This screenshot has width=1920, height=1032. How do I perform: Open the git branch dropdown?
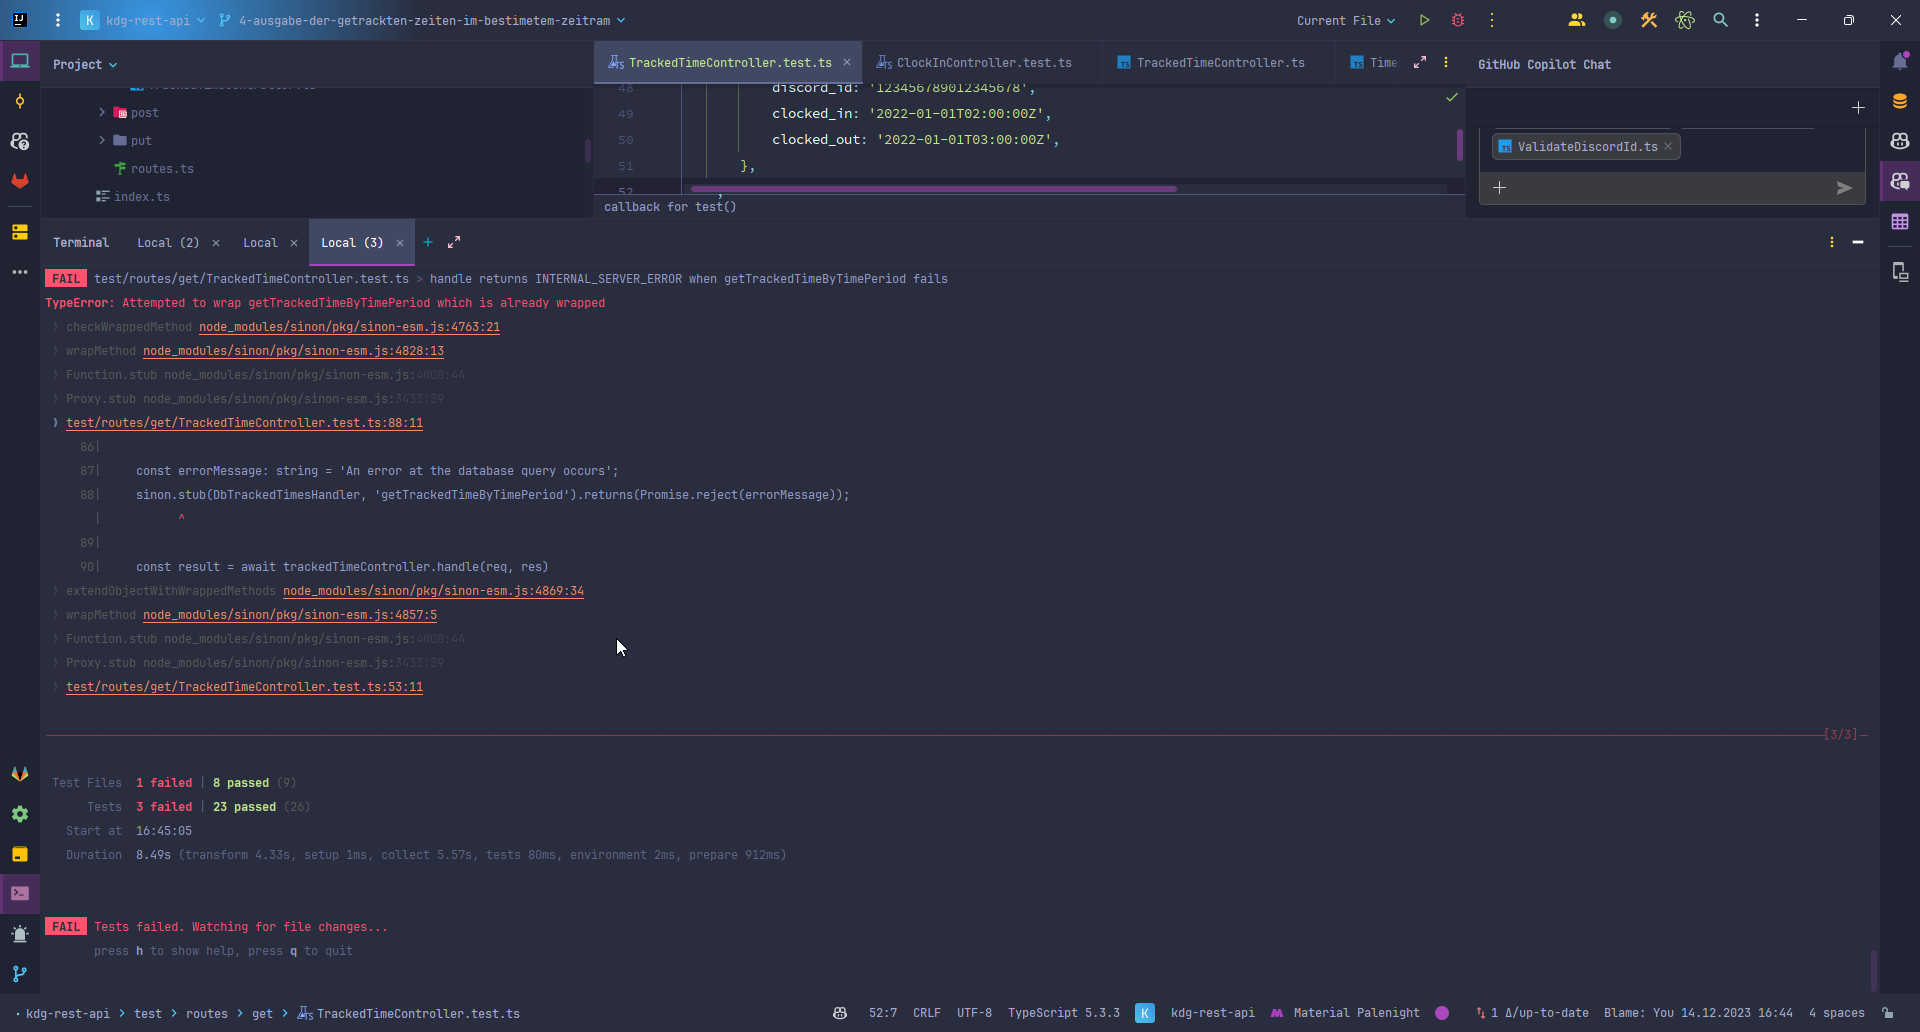point(423,21)
